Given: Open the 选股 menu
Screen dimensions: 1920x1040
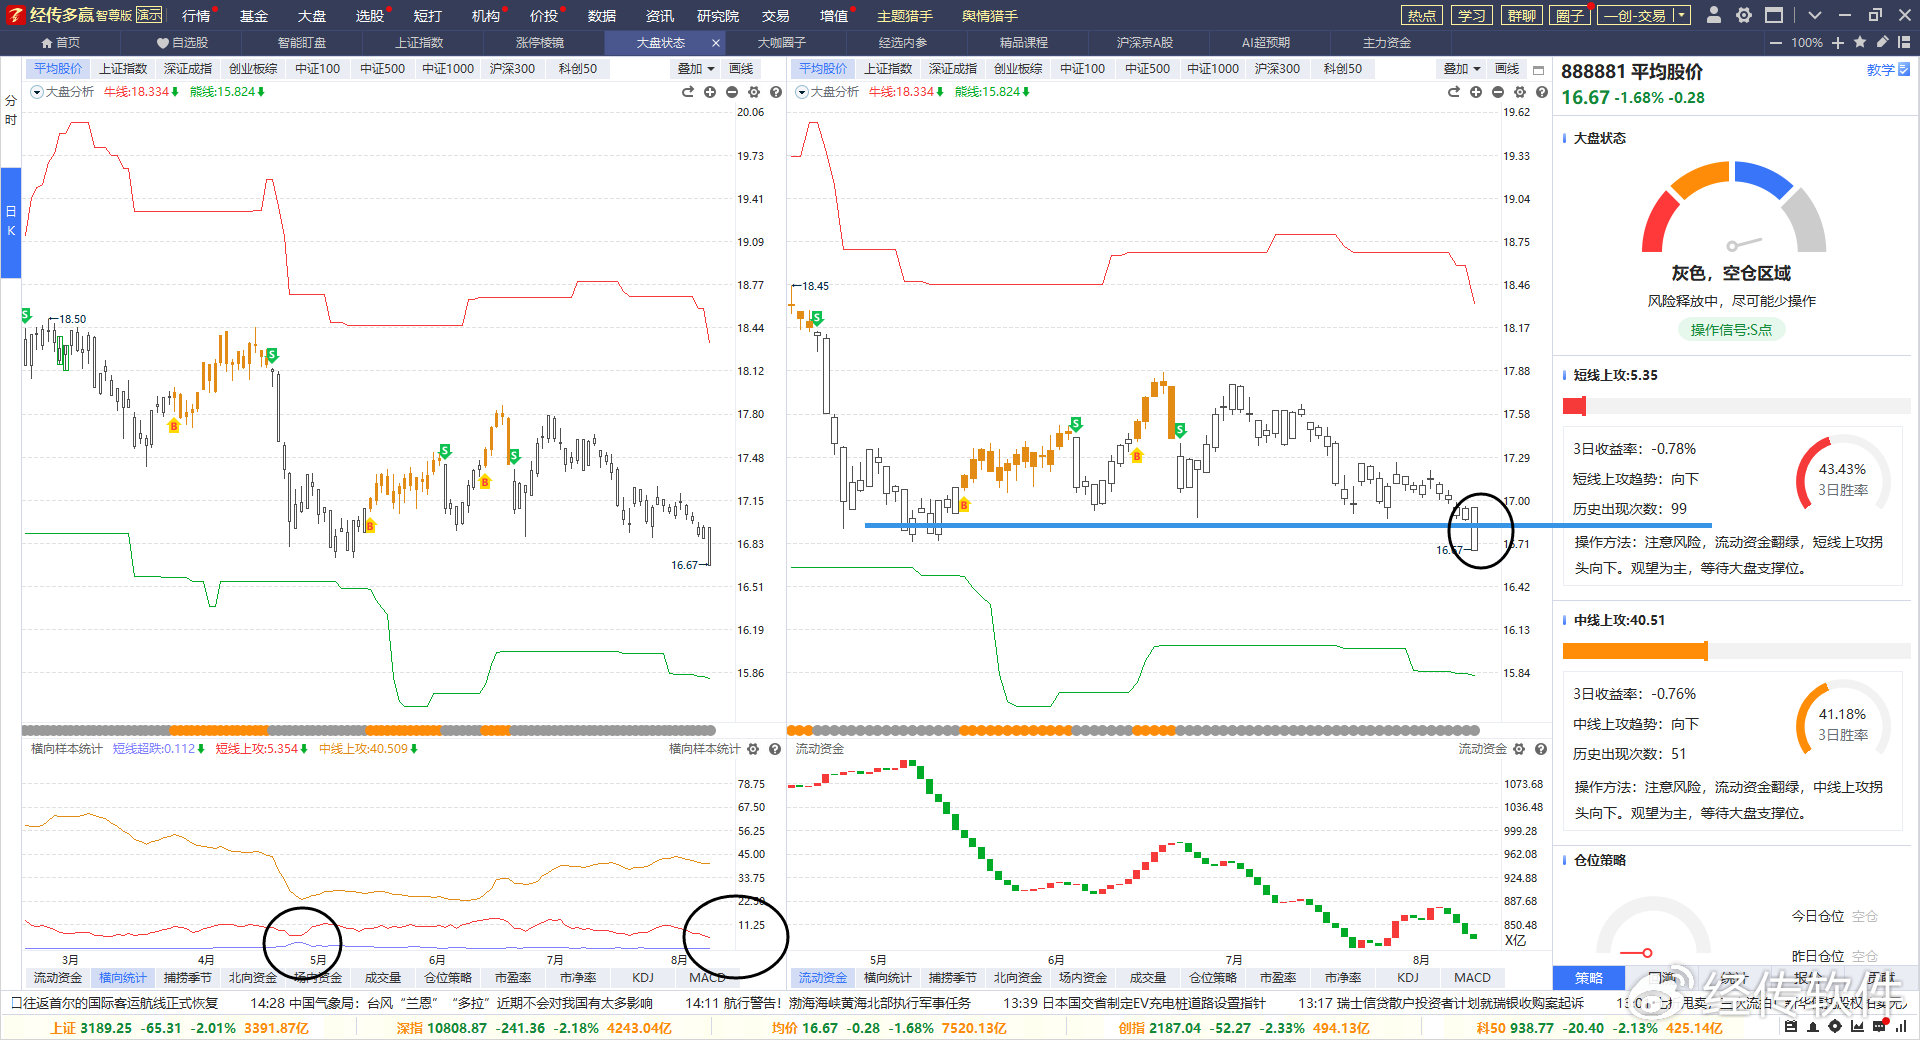Looking at the screenshot, I should pos(369,16).
